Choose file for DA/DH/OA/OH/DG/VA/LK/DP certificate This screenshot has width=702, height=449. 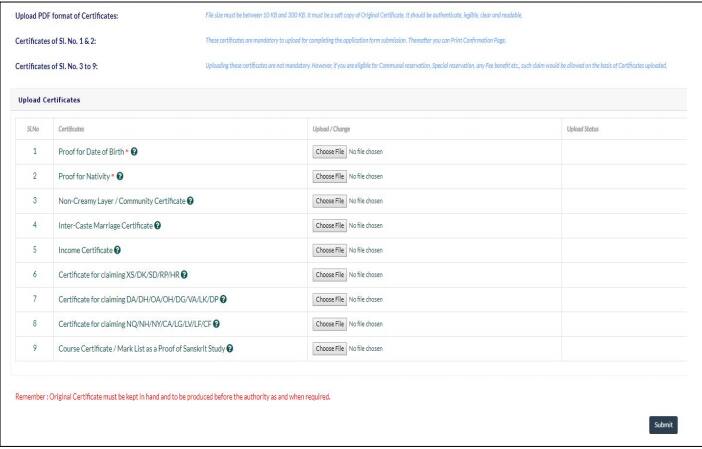pyautogui.click(x=329, y=299)
